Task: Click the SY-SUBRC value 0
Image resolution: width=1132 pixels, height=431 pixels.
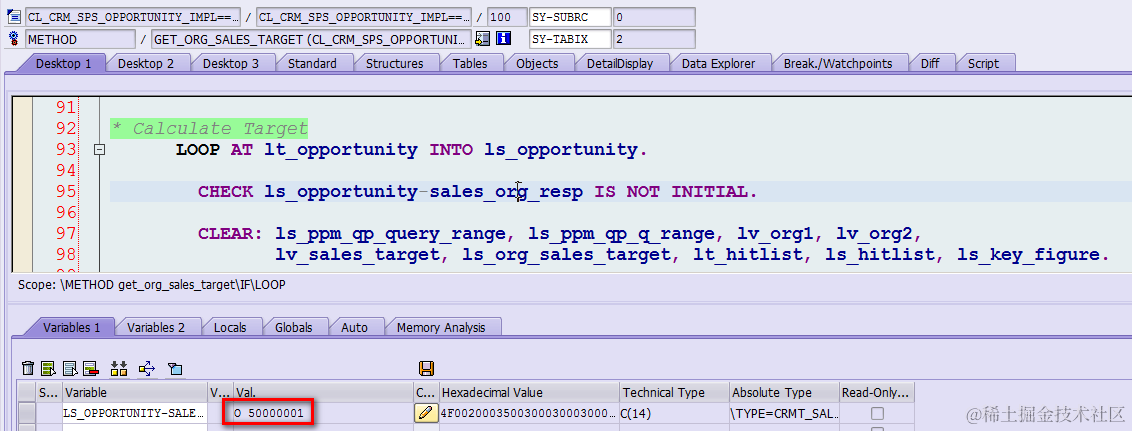Action: (654, 17)
